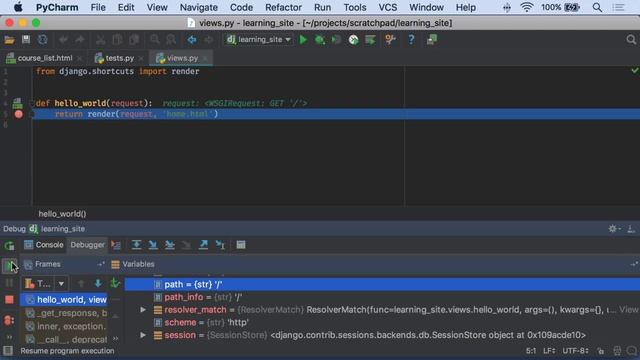Select the scheme variable row
Screen dimensions: 640x360
coord(382,322)
